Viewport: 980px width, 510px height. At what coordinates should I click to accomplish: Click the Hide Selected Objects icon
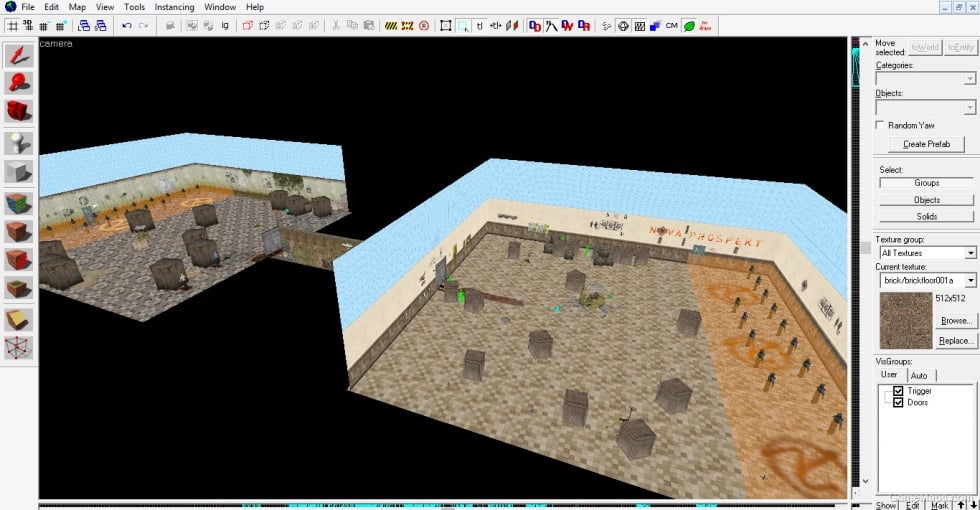tap(248, 26)
